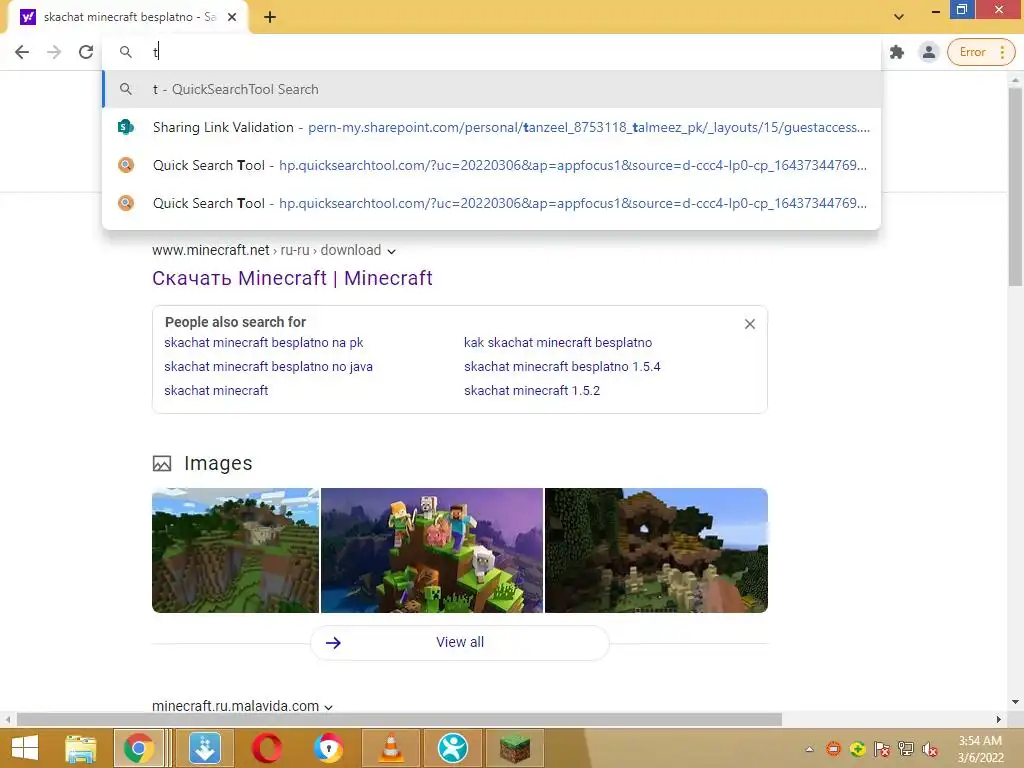Click the horizontal scrollbar right arrow
The image size is (1024, 768).
tap(999, 720)
